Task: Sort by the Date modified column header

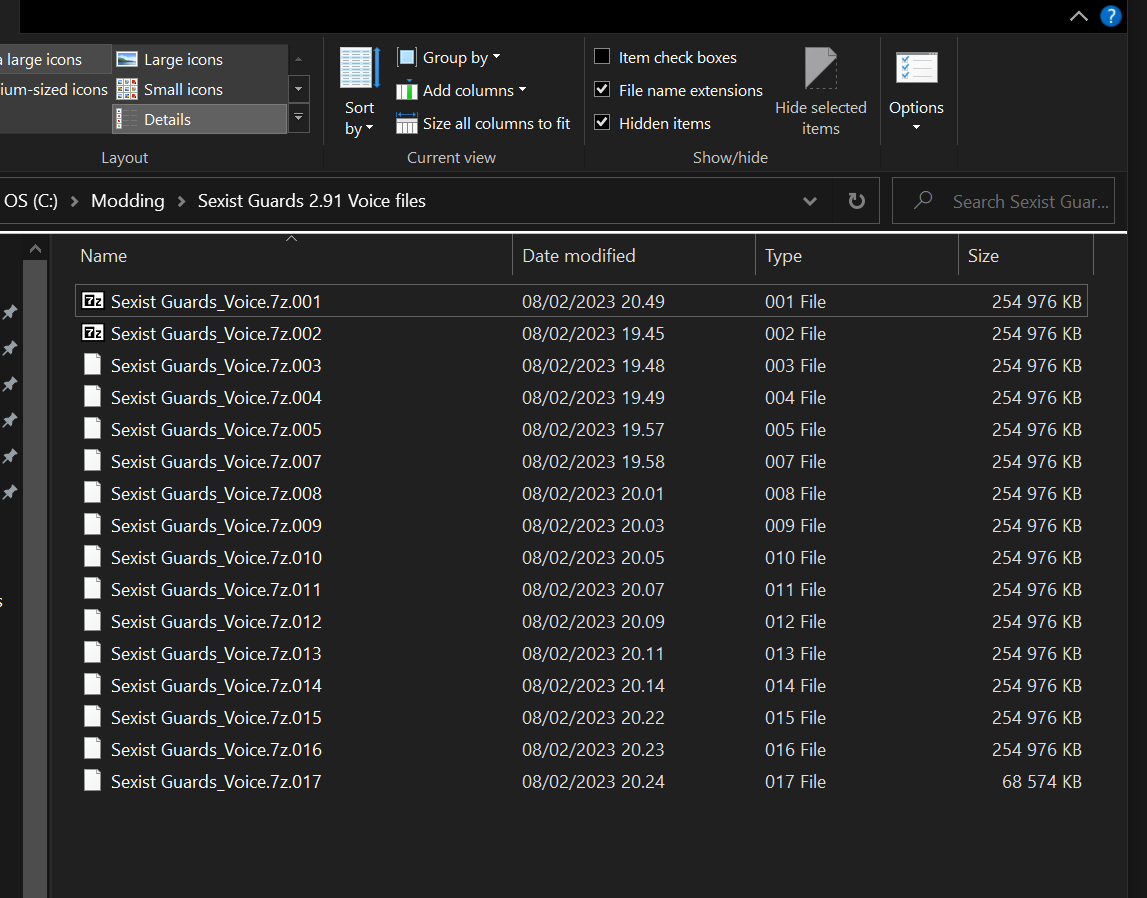Action: pos(633,256)
